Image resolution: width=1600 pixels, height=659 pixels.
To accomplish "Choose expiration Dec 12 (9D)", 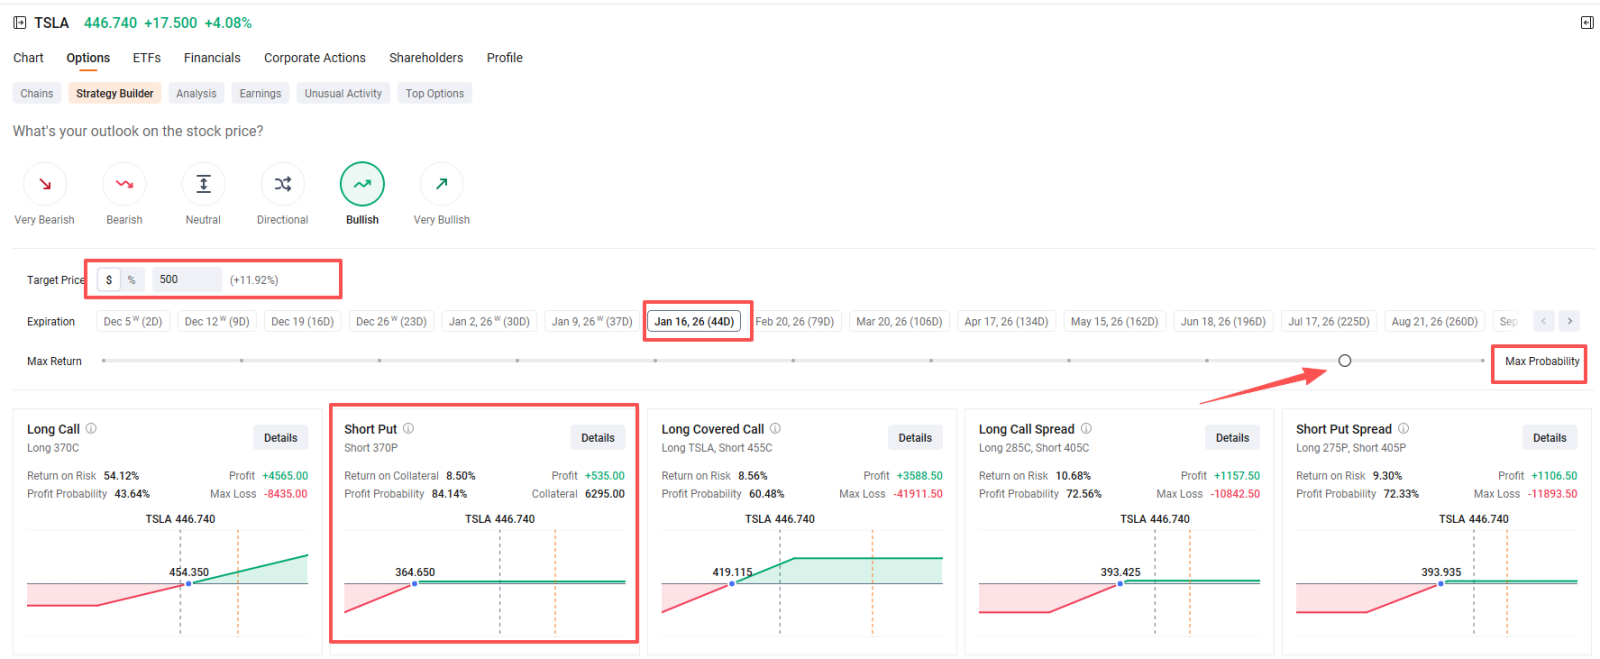I will [x=217, y=321].
